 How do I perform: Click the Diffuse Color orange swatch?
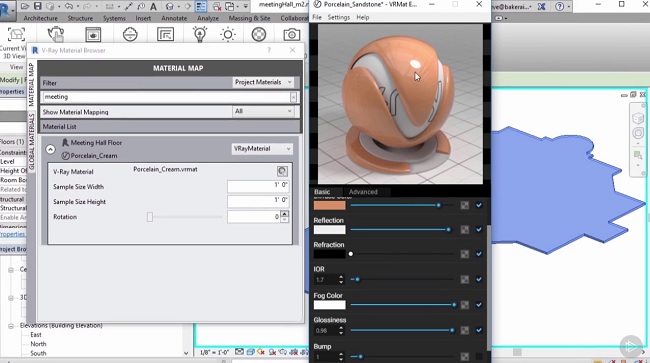tap(330, 205)
